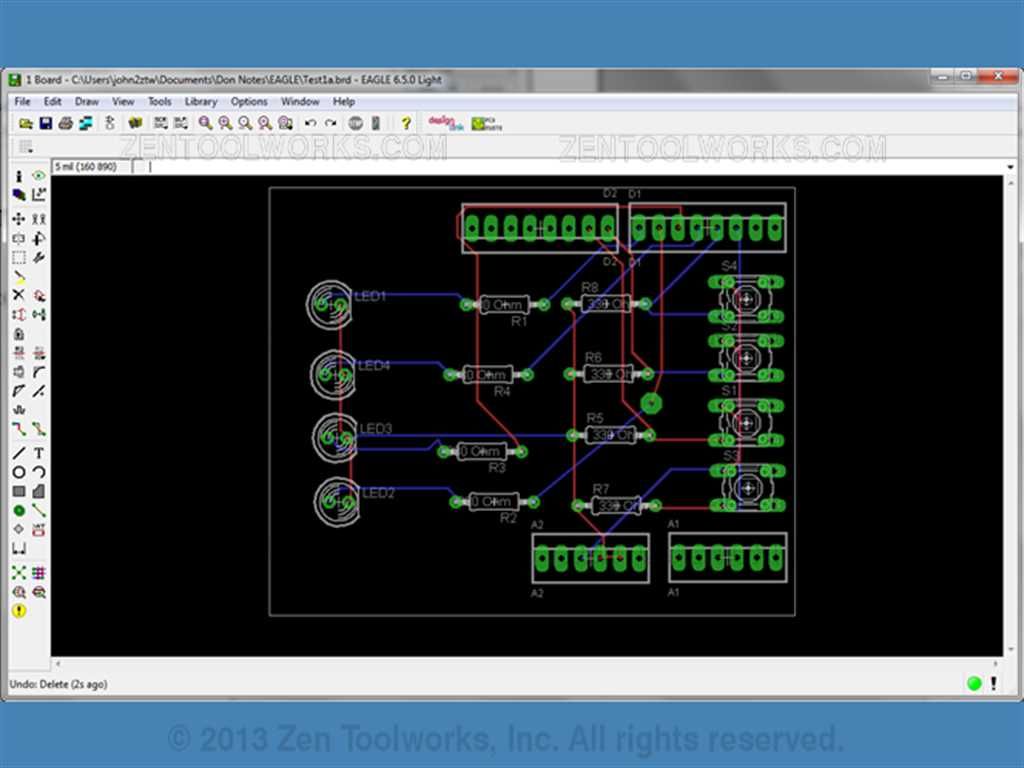Screen dimensions: 1024x768
Task: Open the Edit menu
Action: tap(52, 101)
